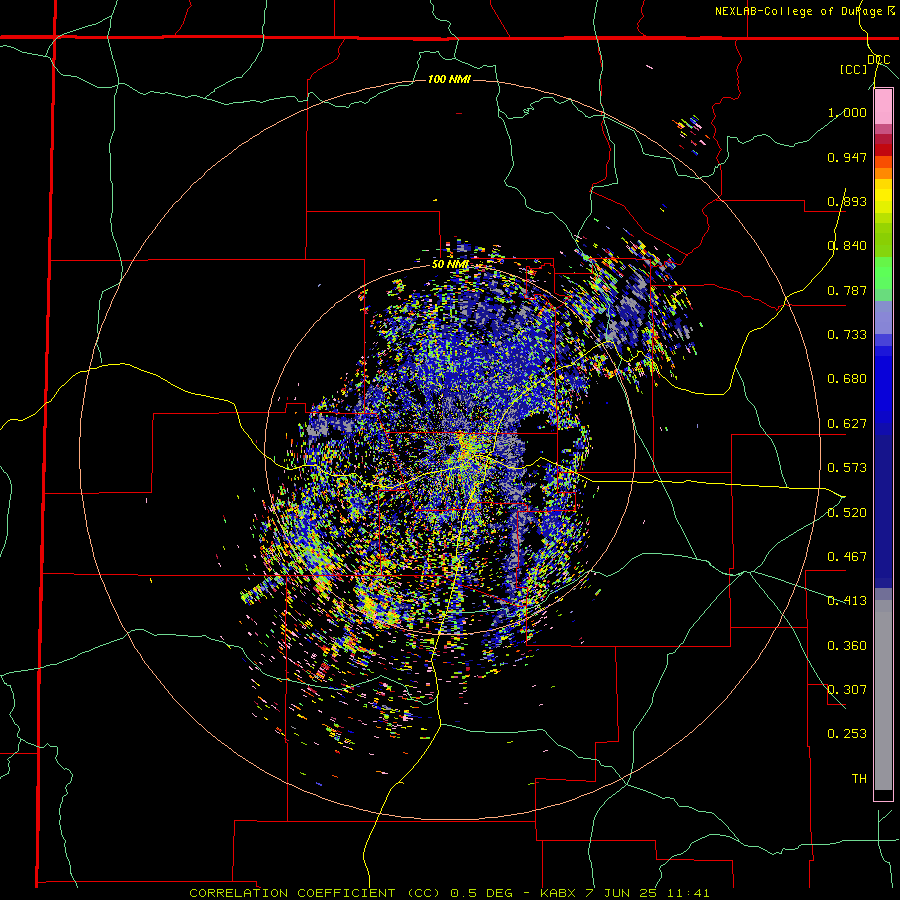Select the 0.413 legend value
Screen dimensions: 900x900
pyautogui.click(x=847, y=601)
